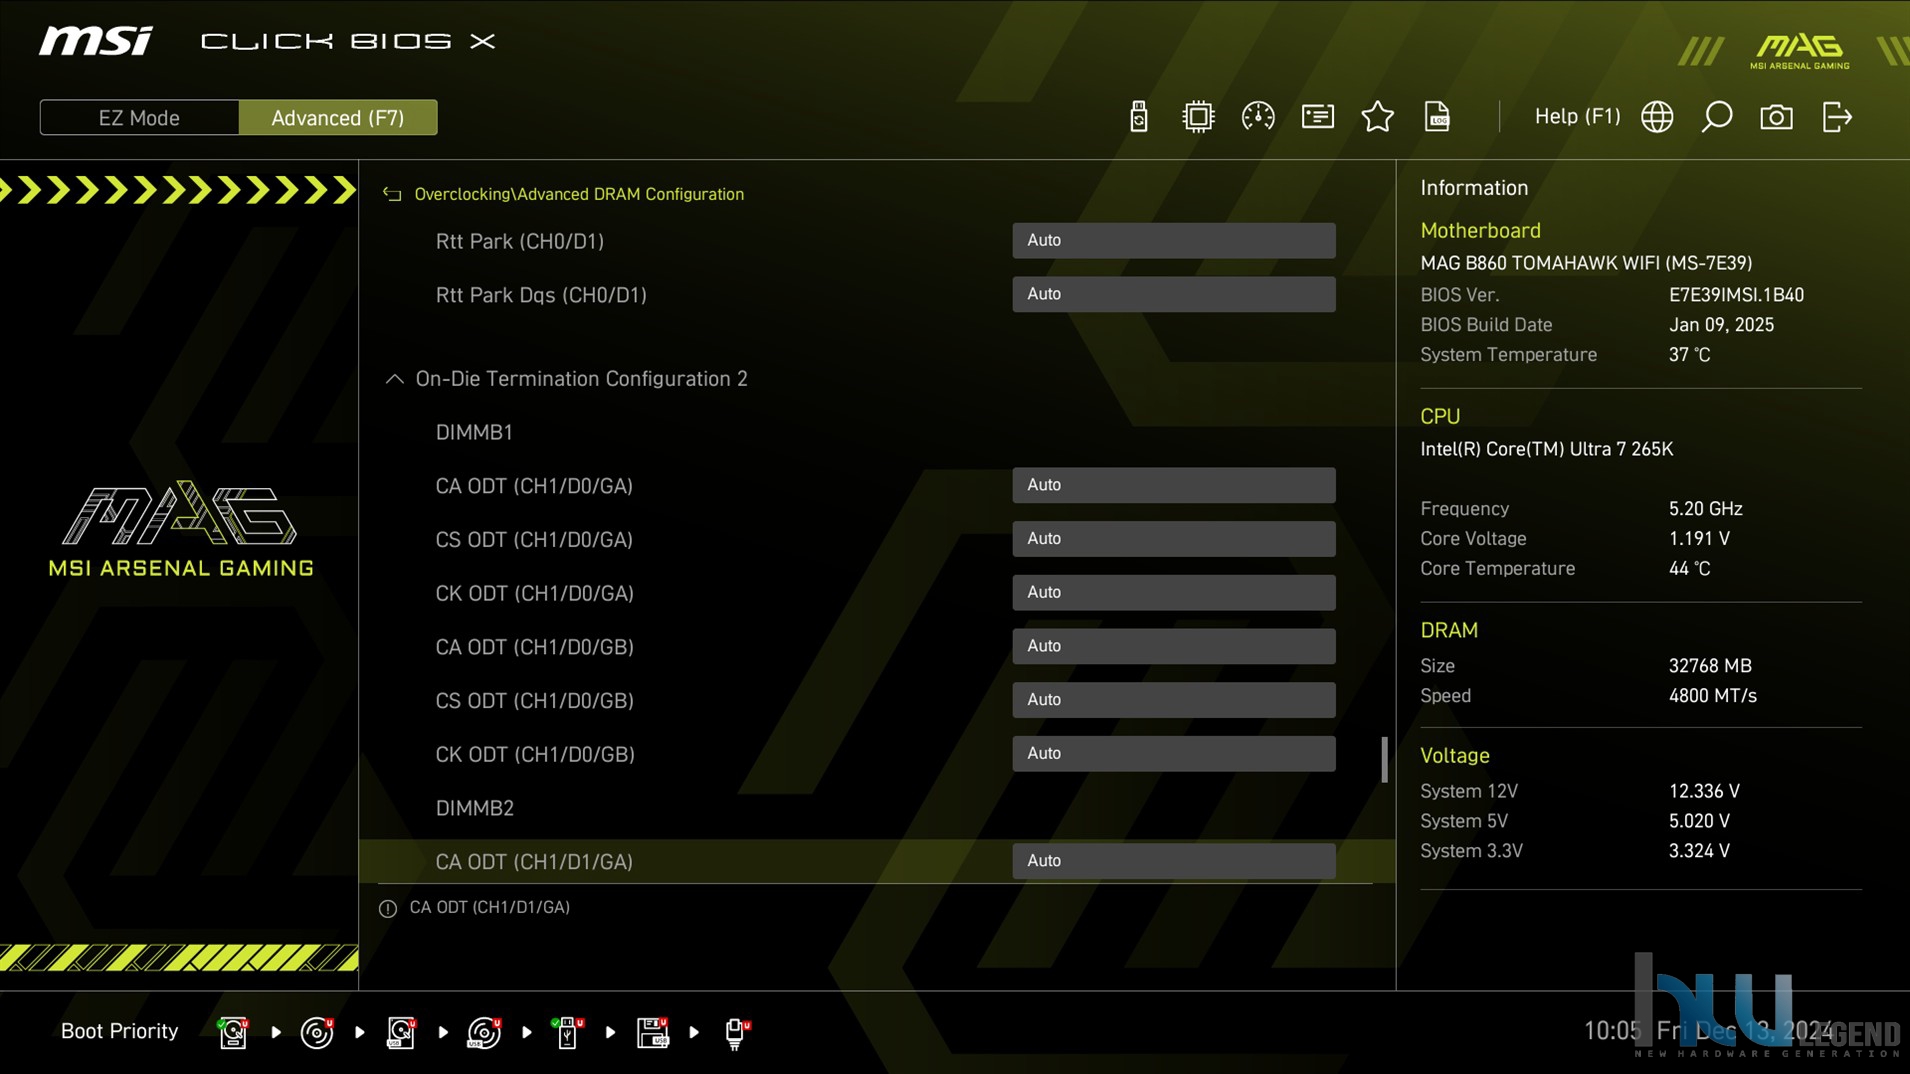Select the CS ODT (CH1/D0/GB) row label
Image resolution: width=1910 pixels, height=1074 pixels.
534,701
